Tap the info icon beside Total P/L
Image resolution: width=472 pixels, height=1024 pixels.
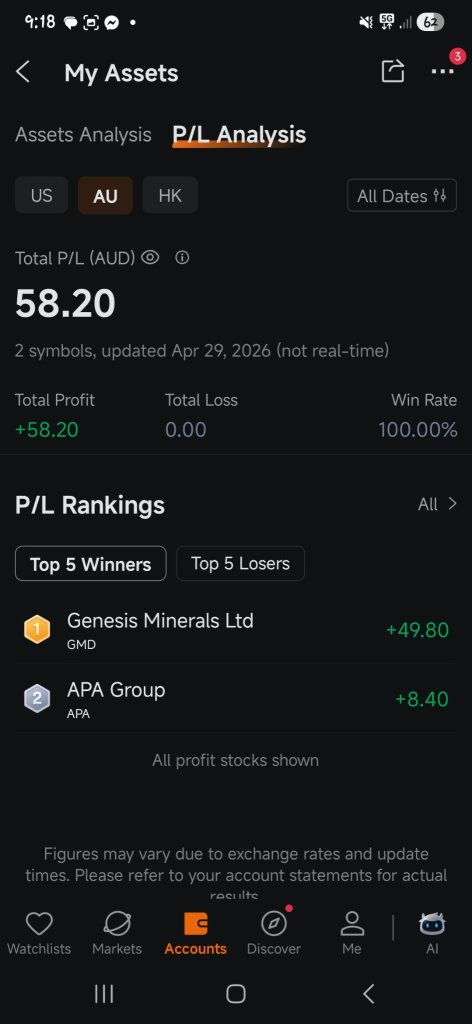(182, 258)
